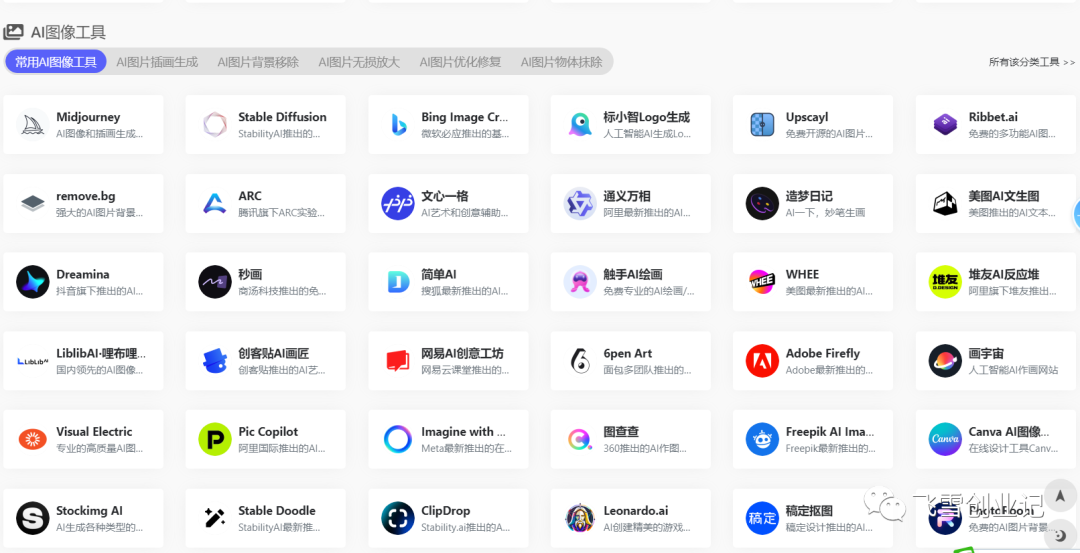
Task: Click the description 搜狐最新推出的AI
Action: [x=465, y=291]
